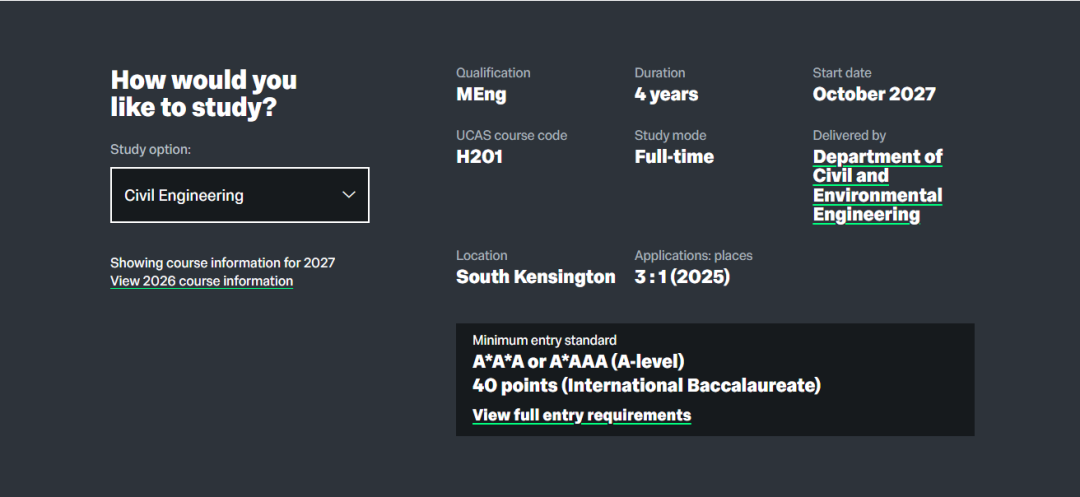Click the 'Applications: places' label
Viewport: 1080px width, 497px height.
(693, 256)
